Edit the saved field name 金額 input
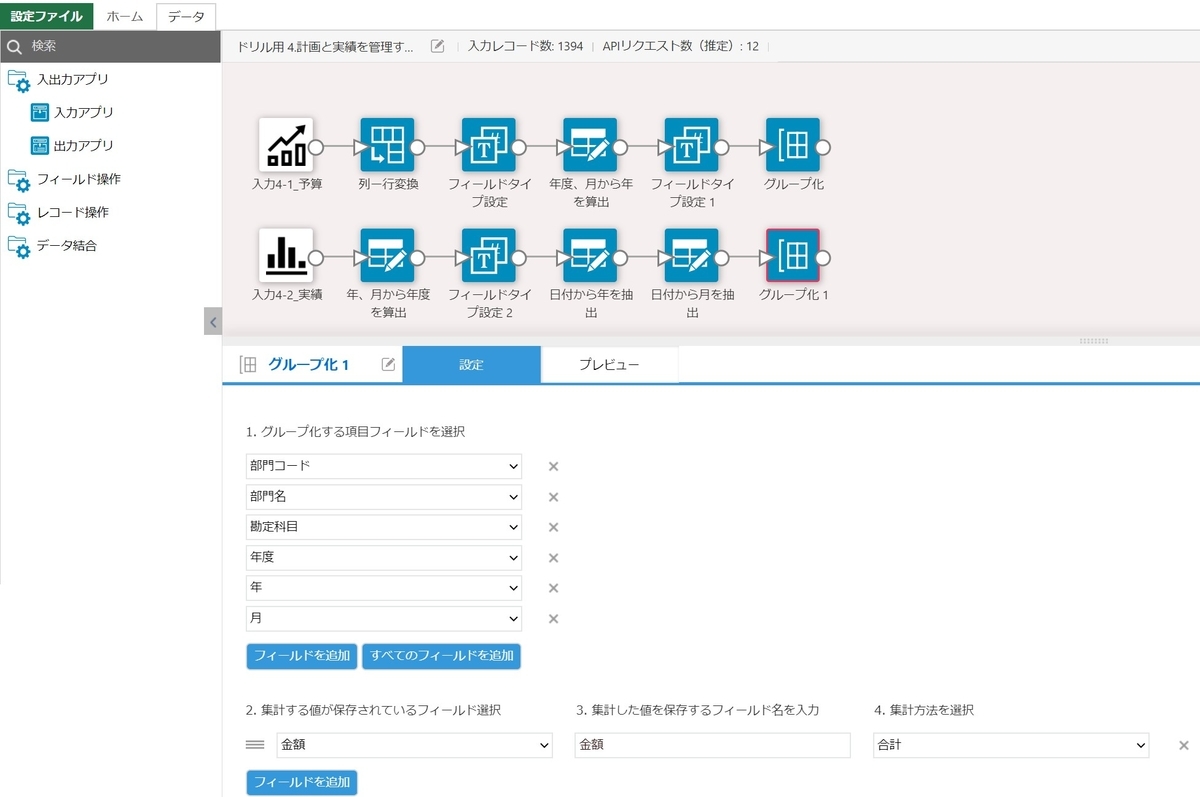This screenshot has width=1200, height=797. (712, 745)
